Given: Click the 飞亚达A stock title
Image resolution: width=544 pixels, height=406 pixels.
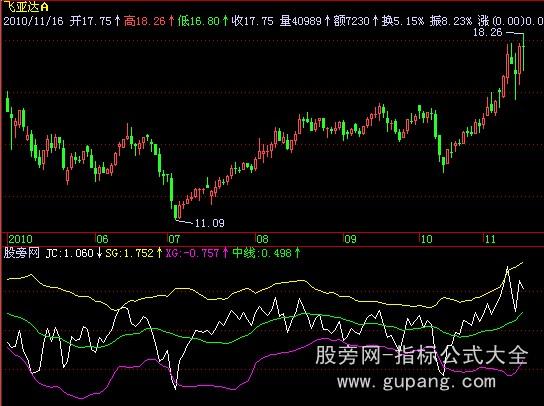Looking at the screenshot, I should (26, 7).
